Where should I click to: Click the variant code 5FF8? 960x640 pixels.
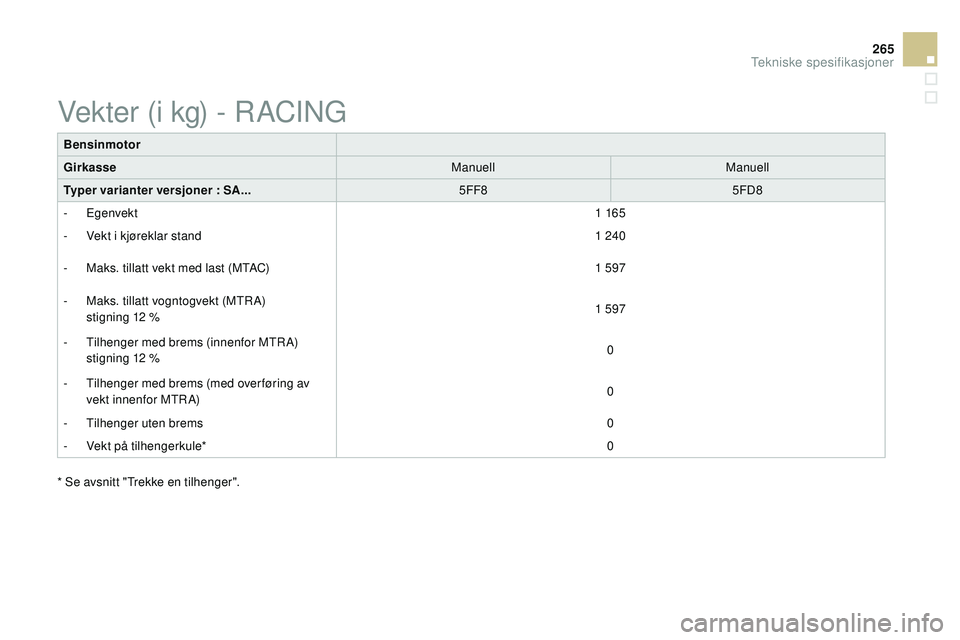coord(473,190)
